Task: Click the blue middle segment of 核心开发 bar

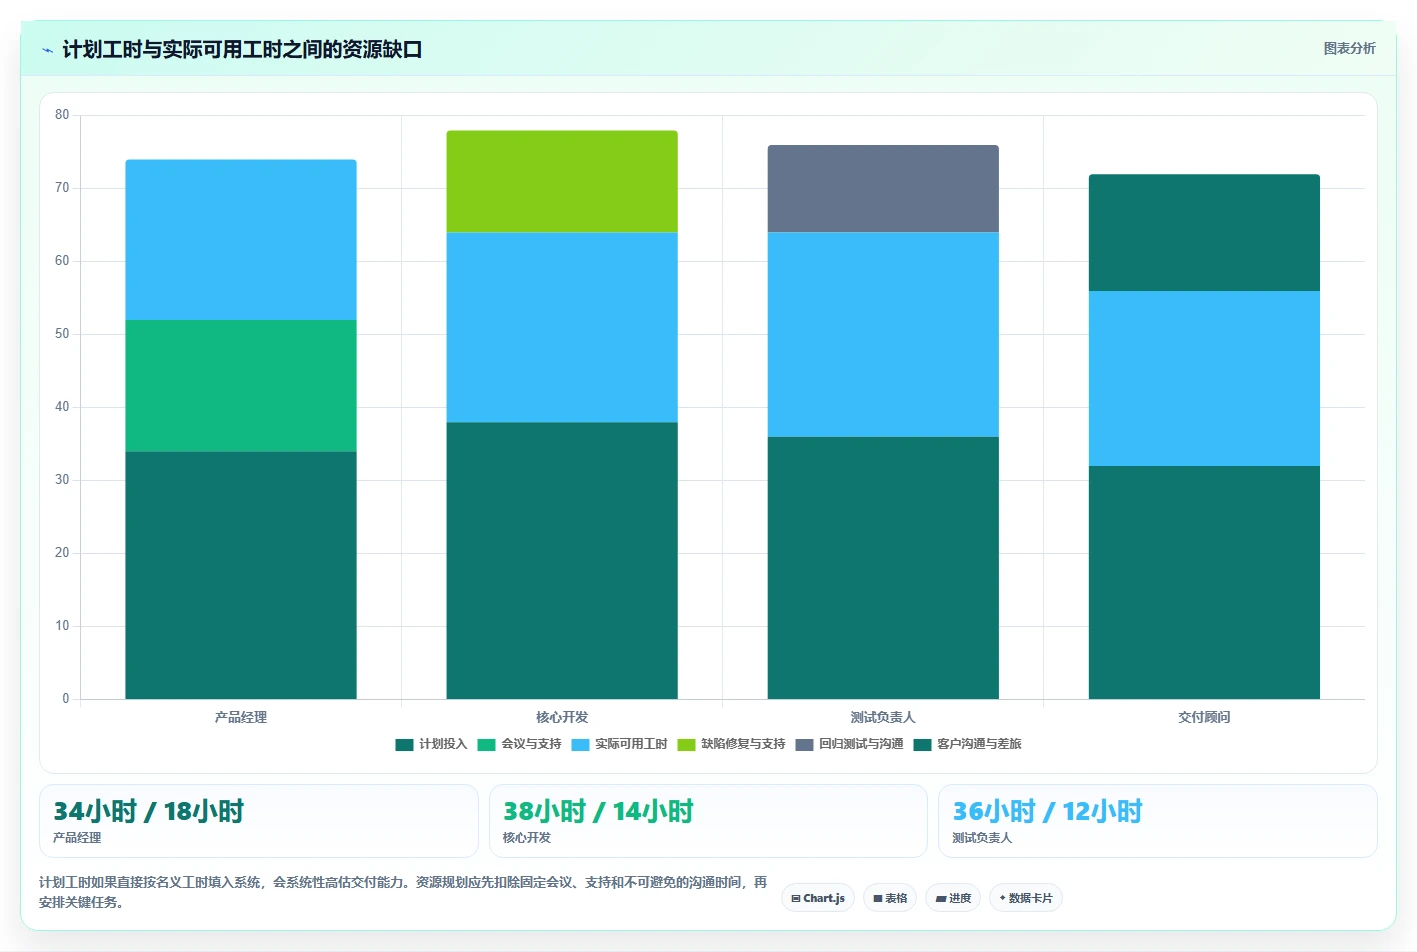Action: [x=562, y=327]
